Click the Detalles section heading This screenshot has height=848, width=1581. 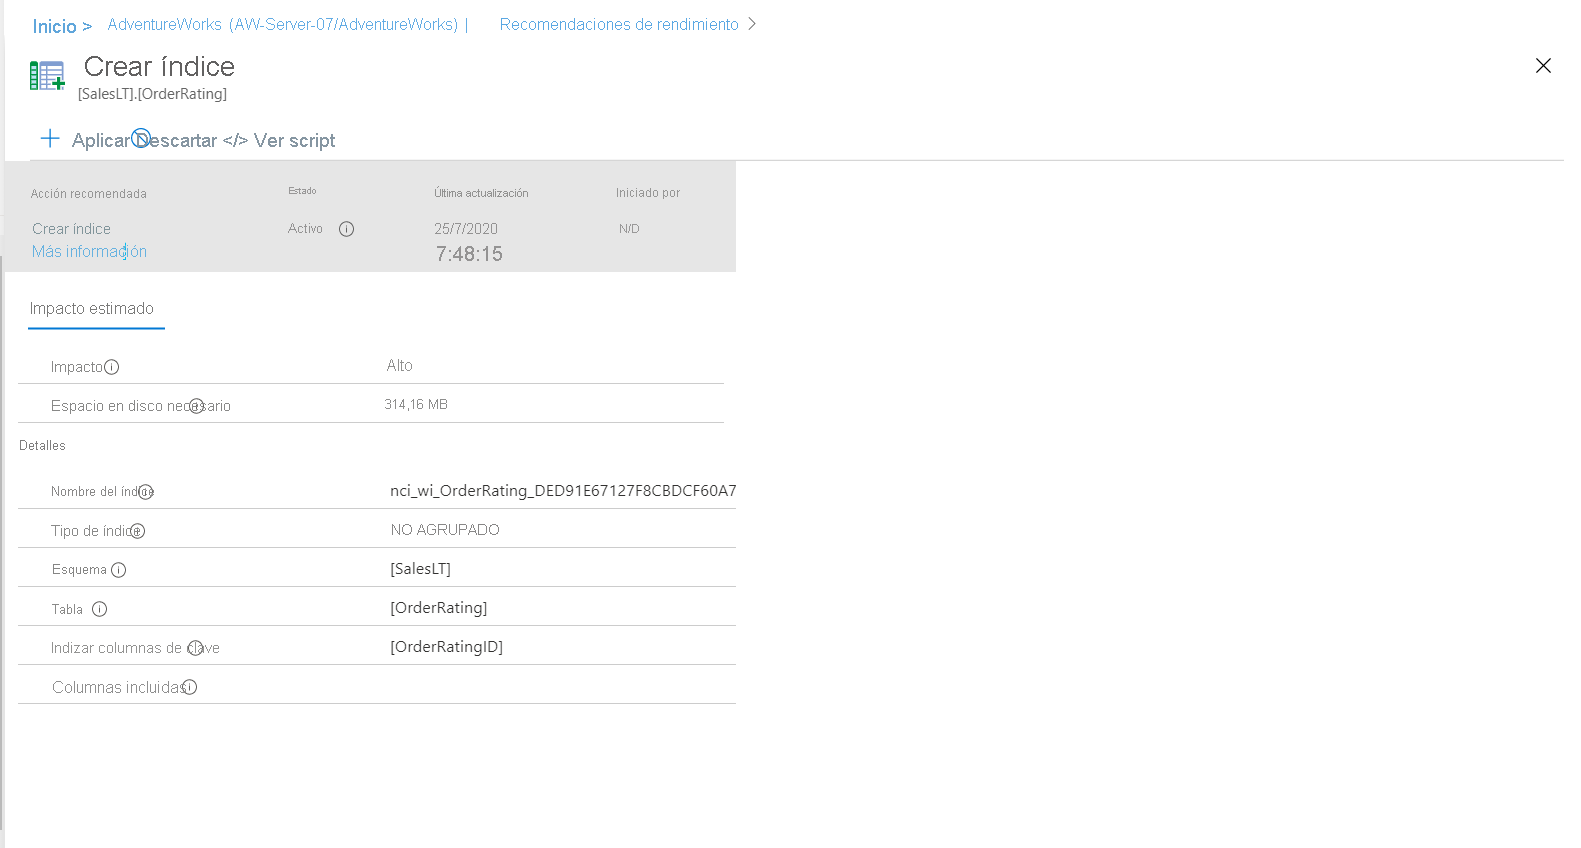click(x=42, y=445)
